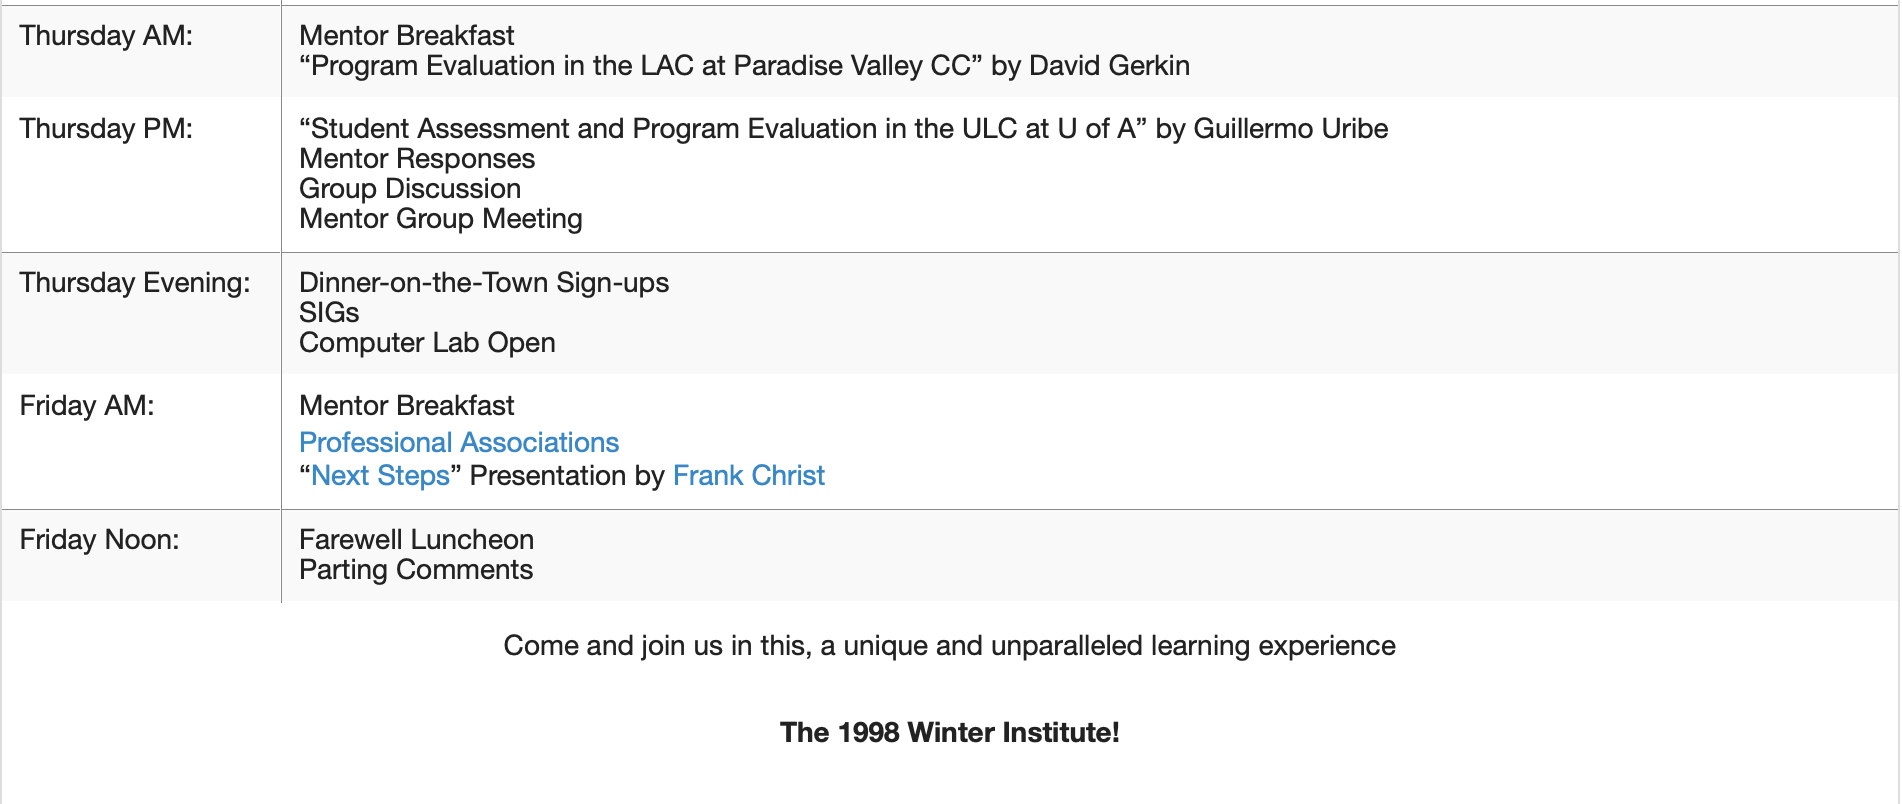
Task: Open the Professional Associations link
Action: coord(459,443)
